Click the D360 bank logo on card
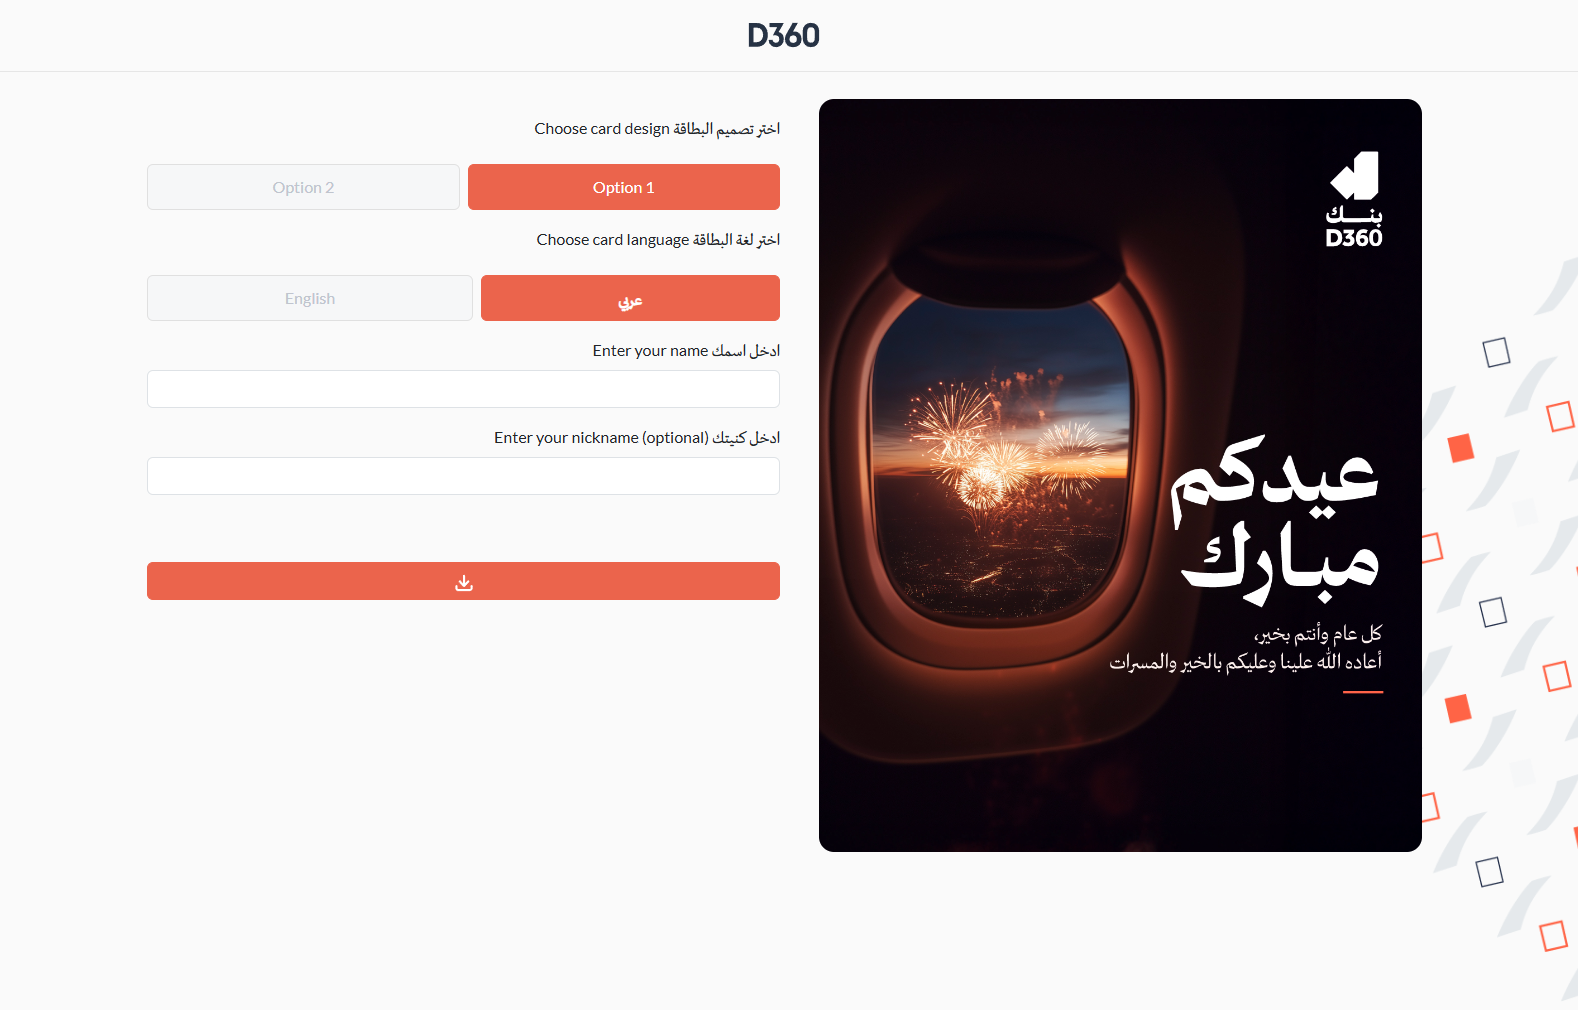1578x1010 pixels. (1354, 199)
